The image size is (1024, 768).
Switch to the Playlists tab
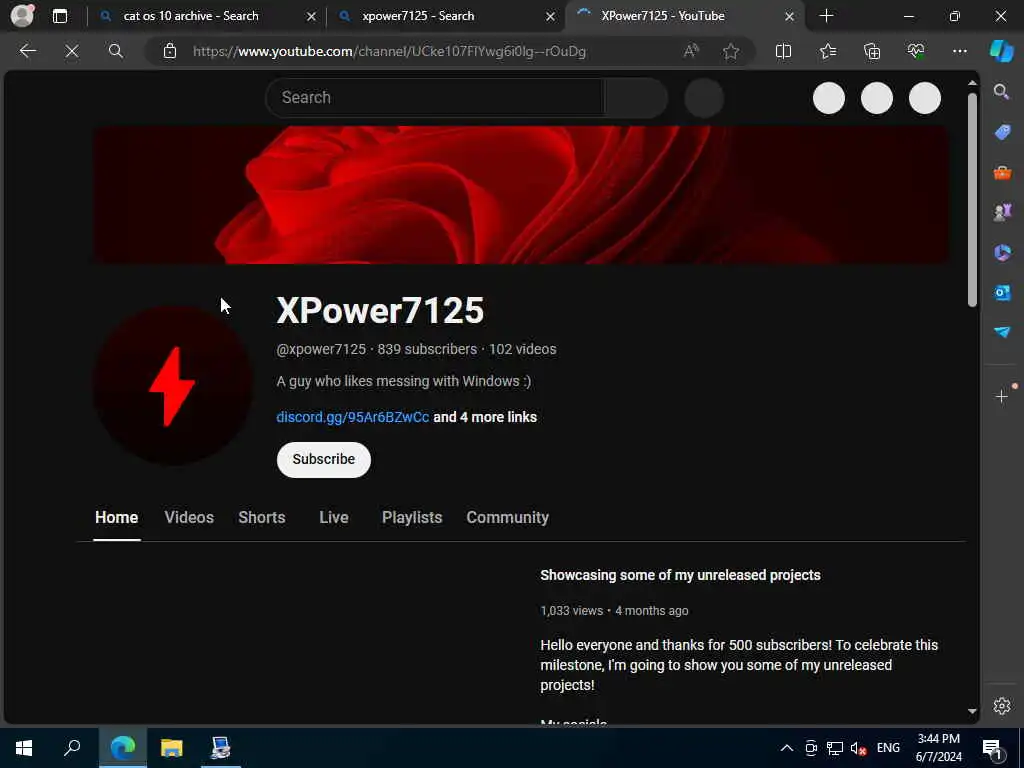coord(412,518)
